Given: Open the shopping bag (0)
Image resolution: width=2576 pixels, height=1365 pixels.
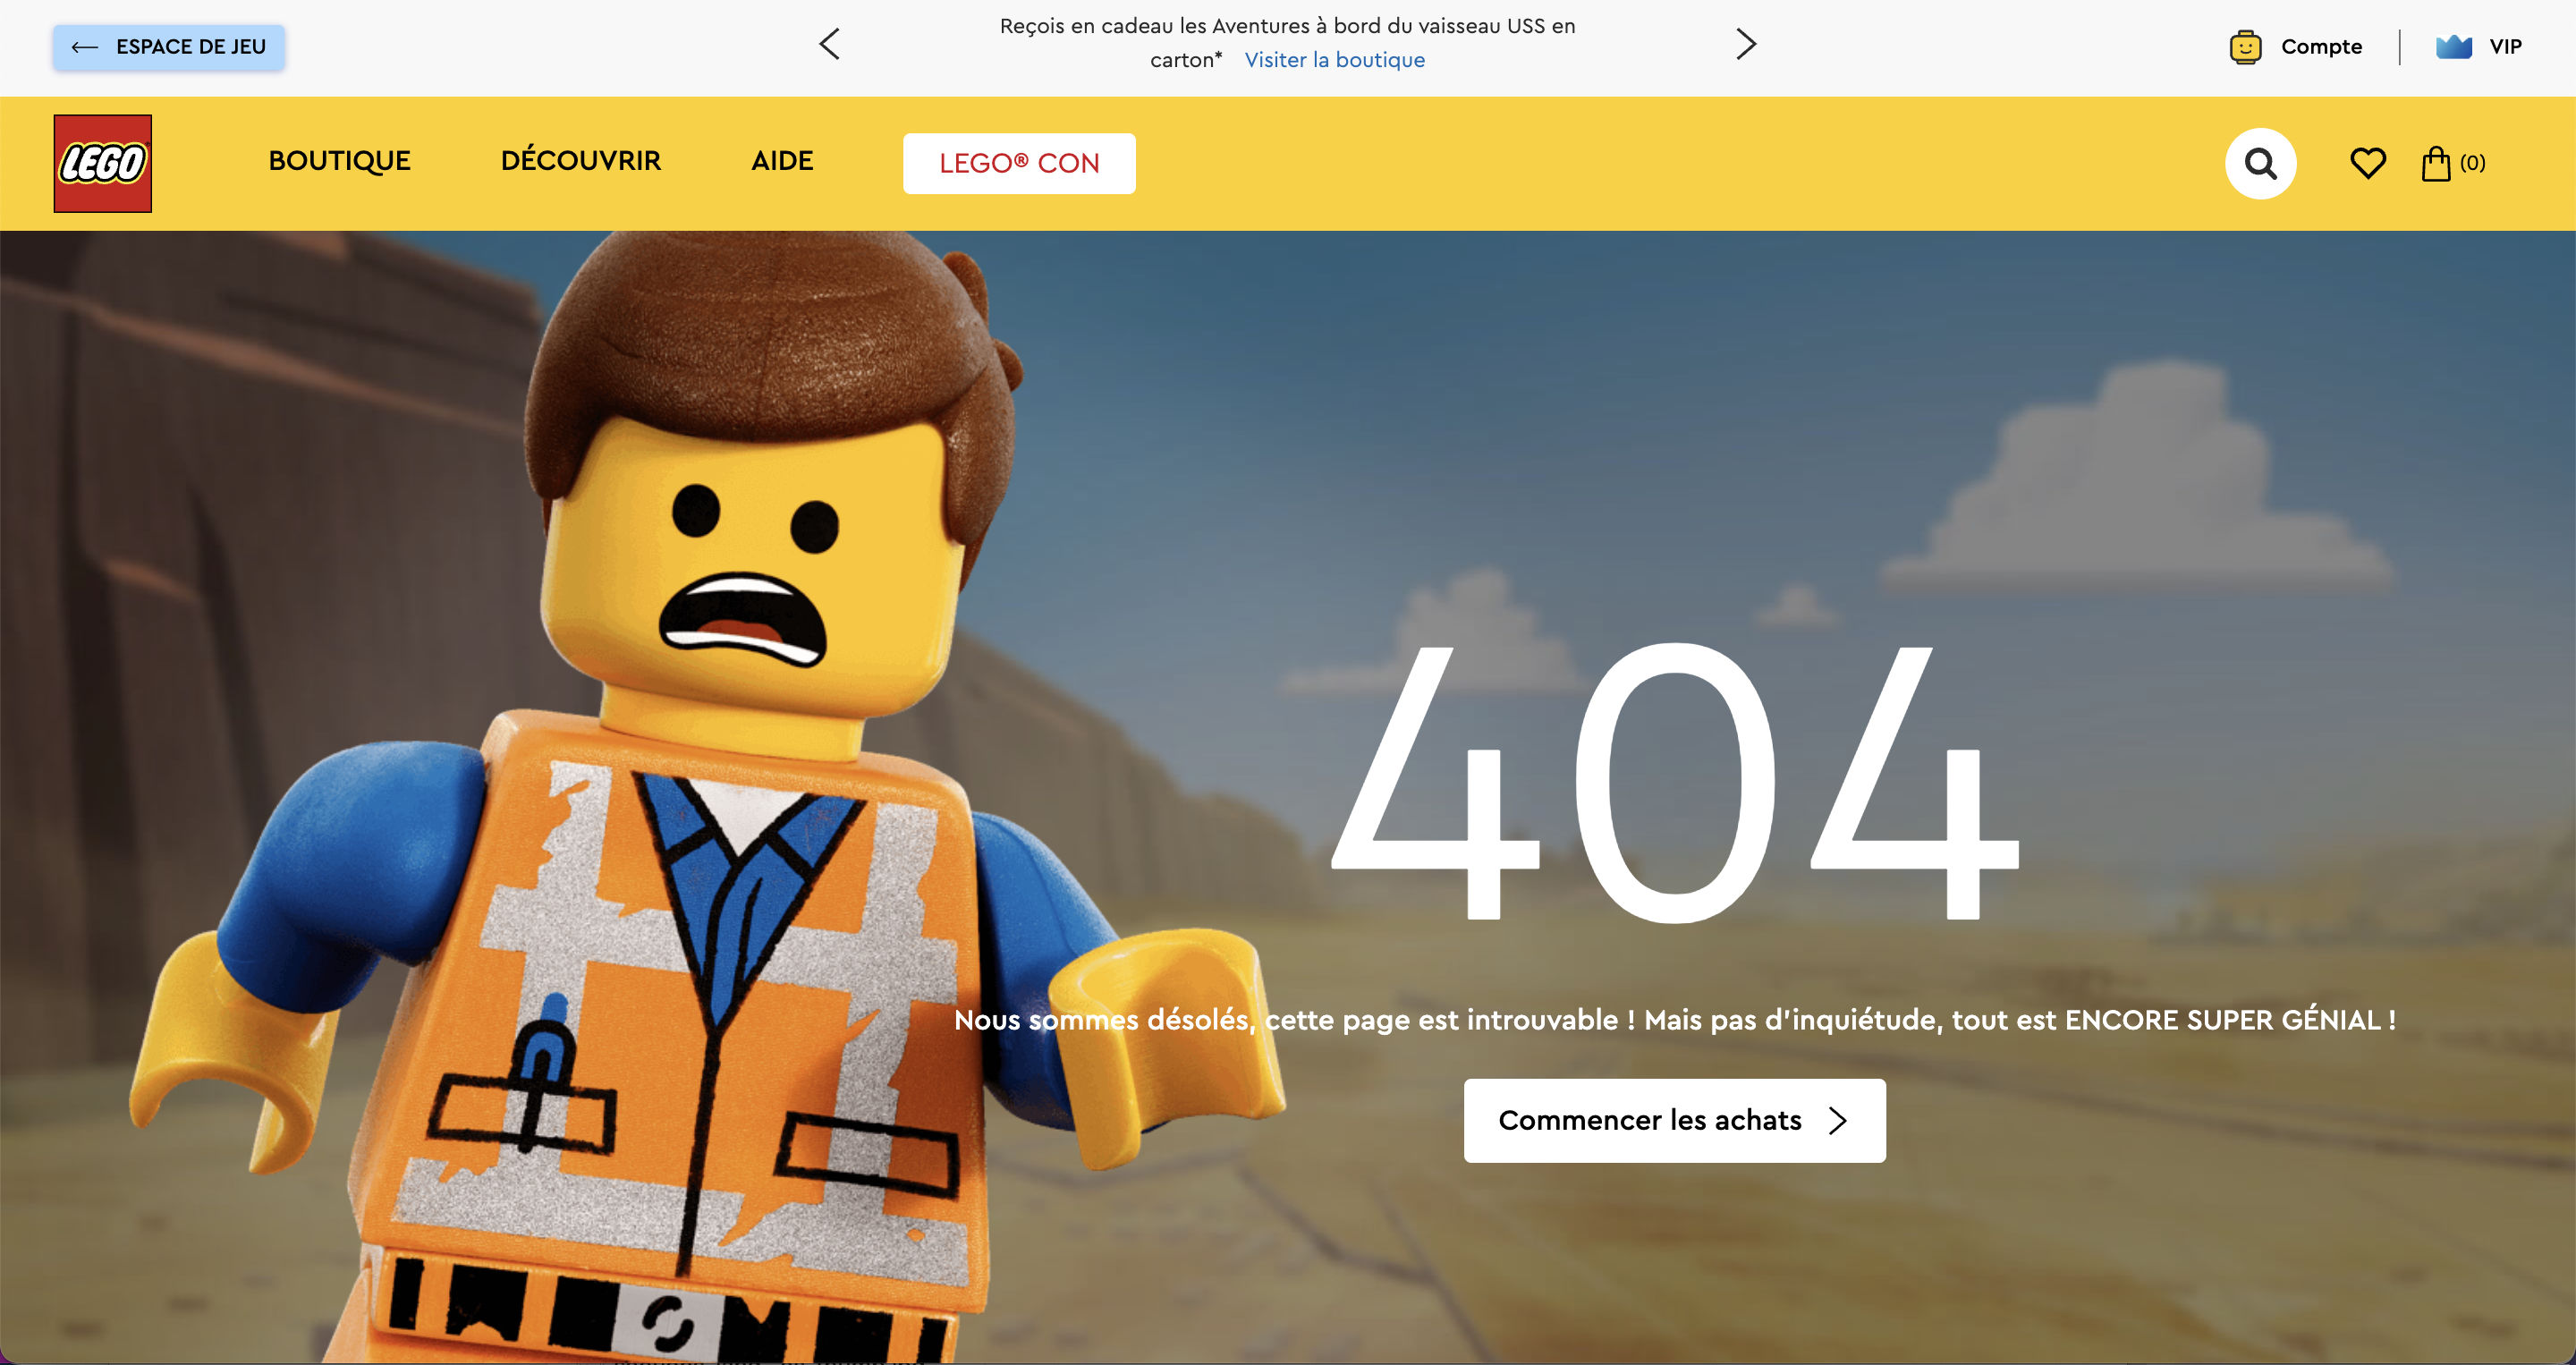Looking at the screenshot, I should [2453, 163].
